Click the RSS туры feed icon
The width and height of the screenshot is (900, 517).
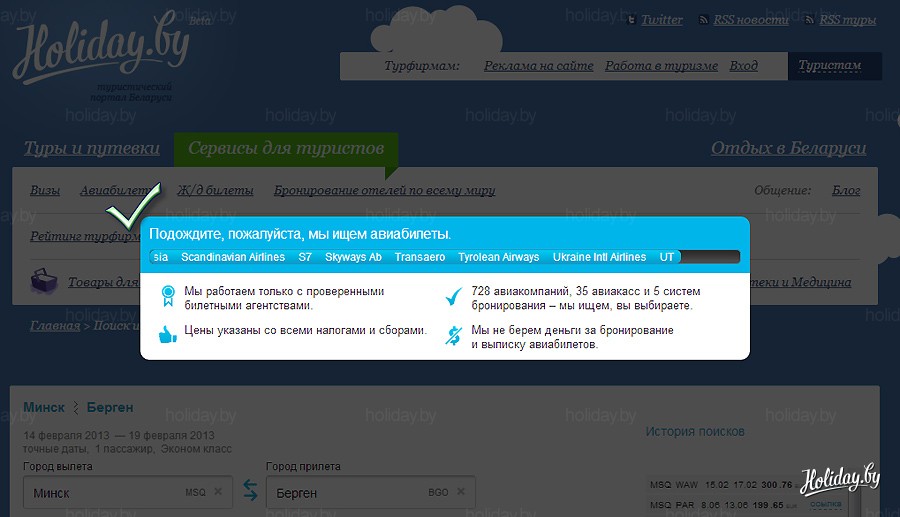coord(810,20)
